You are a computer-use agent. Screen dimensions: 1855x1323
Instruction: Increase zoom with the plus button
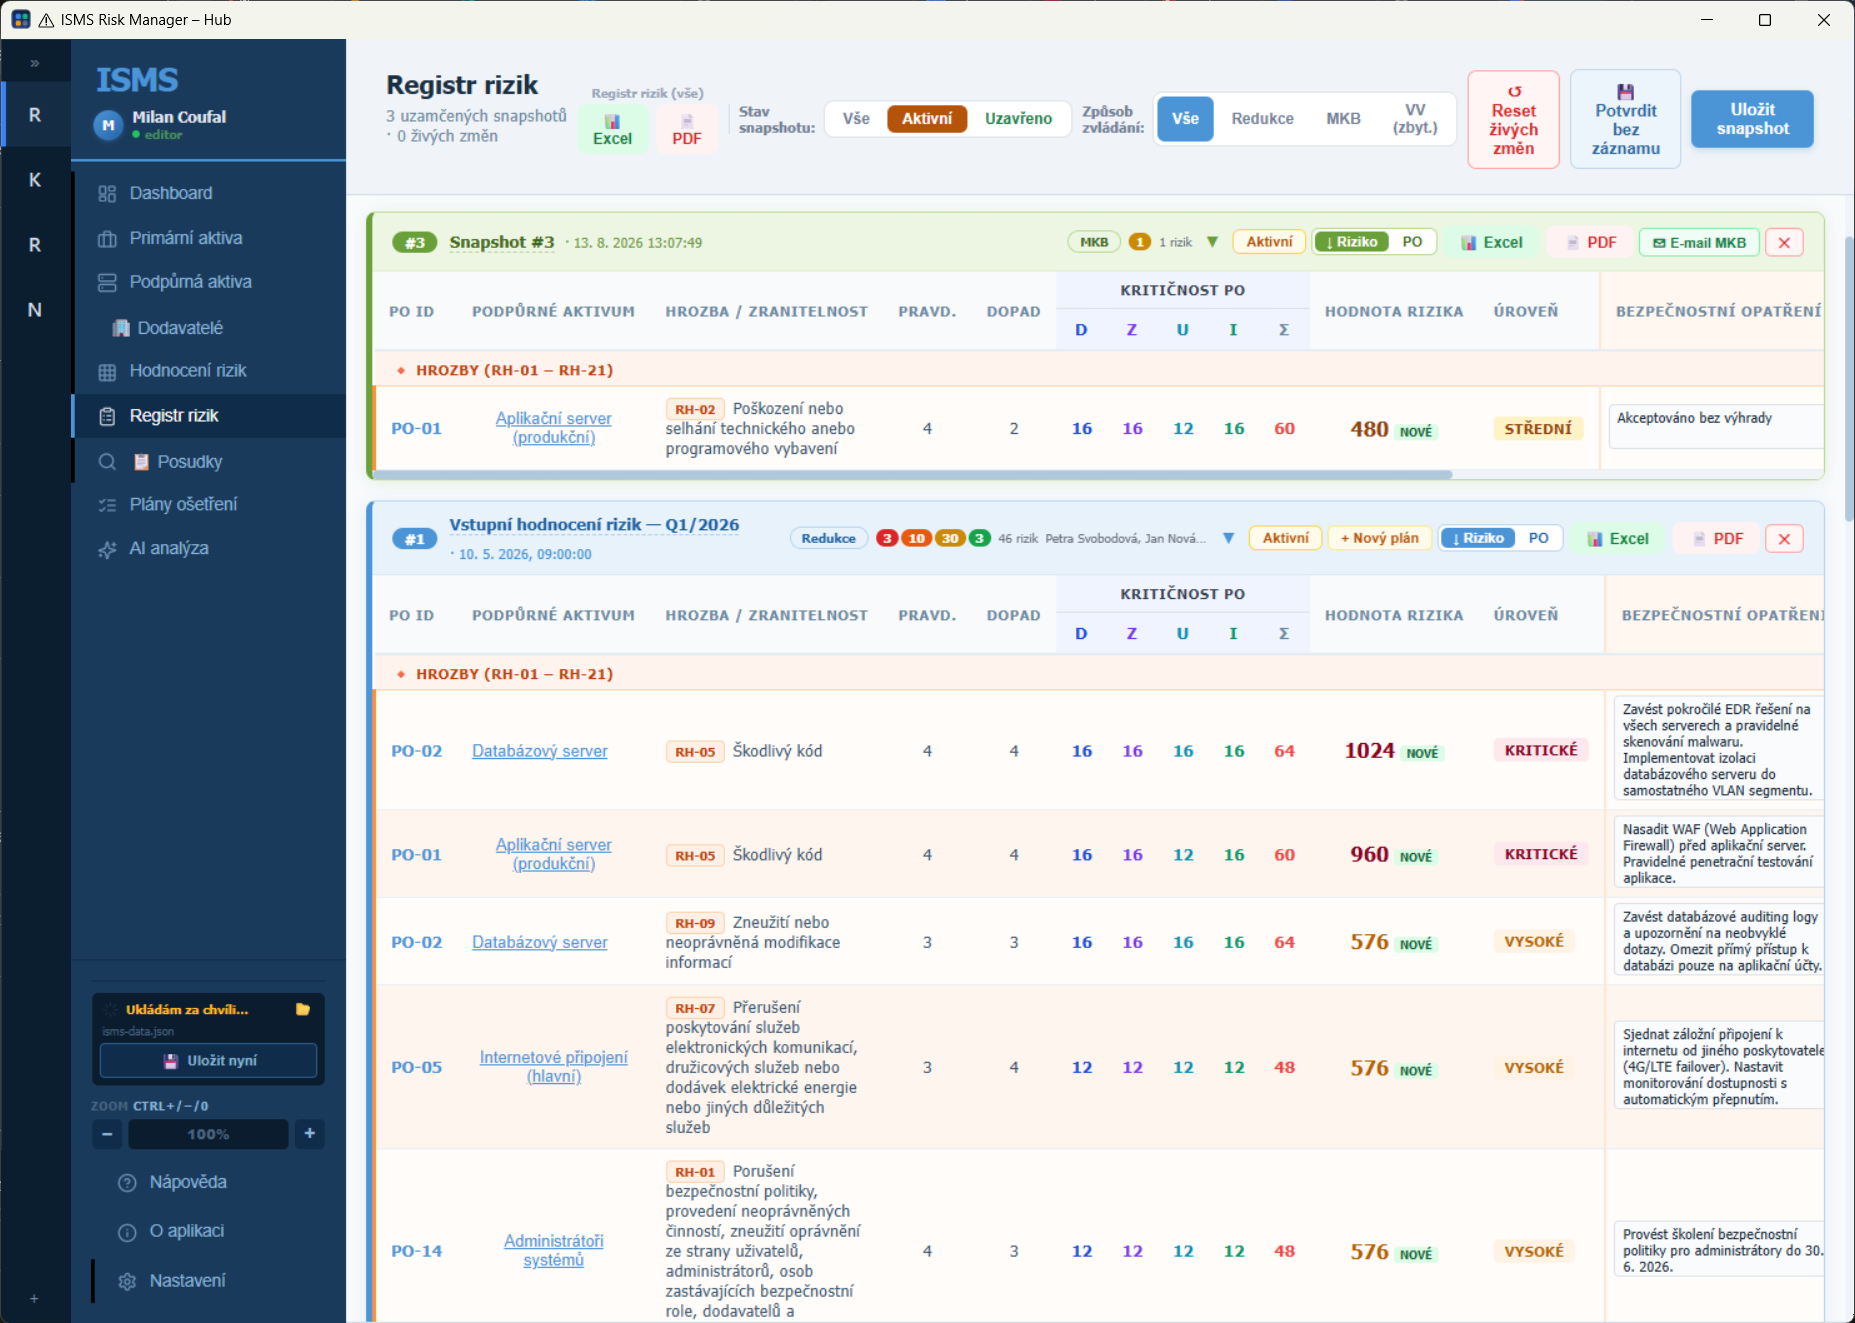[310, 1134]
